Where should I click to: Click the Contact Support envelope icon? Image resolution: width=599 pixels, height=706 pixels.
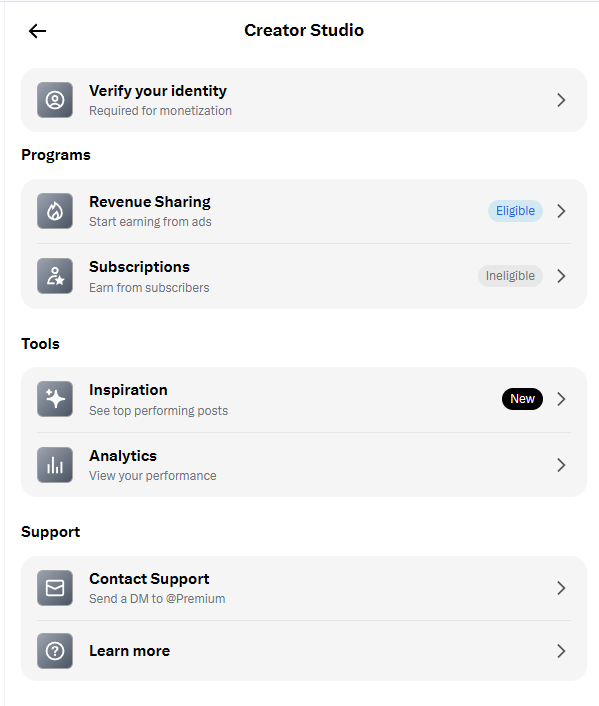point(55,588)
